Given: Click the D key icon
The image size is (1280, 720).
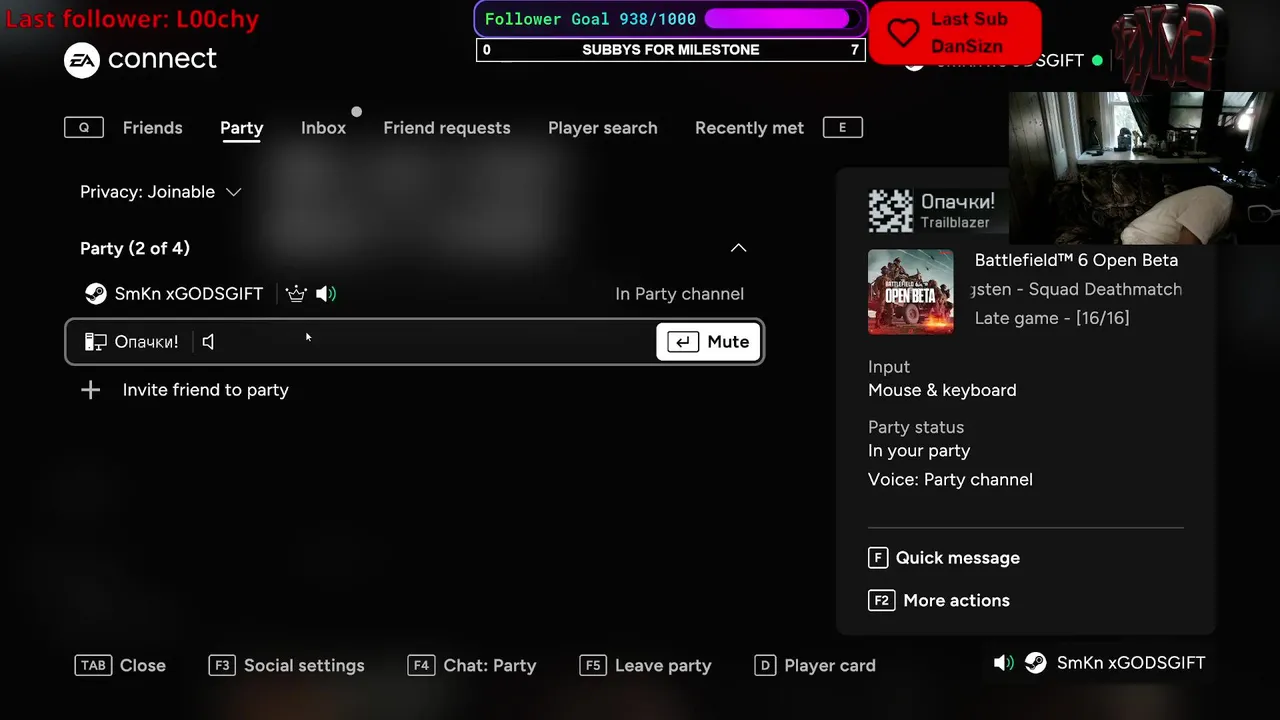Looking at the screenshot, I should pyautogui.click(x=765, y=666).
